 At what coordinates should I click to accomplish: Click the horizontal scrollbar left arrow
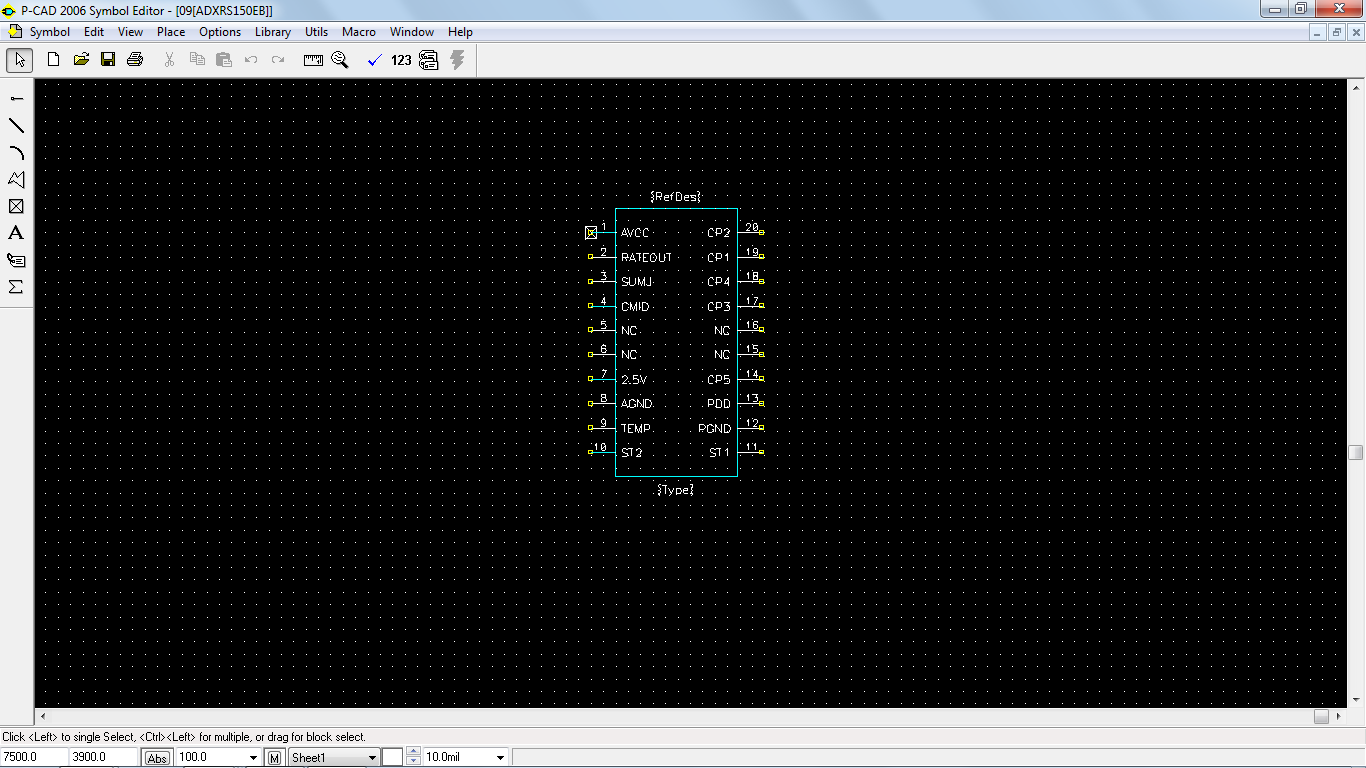pos(42,716)
